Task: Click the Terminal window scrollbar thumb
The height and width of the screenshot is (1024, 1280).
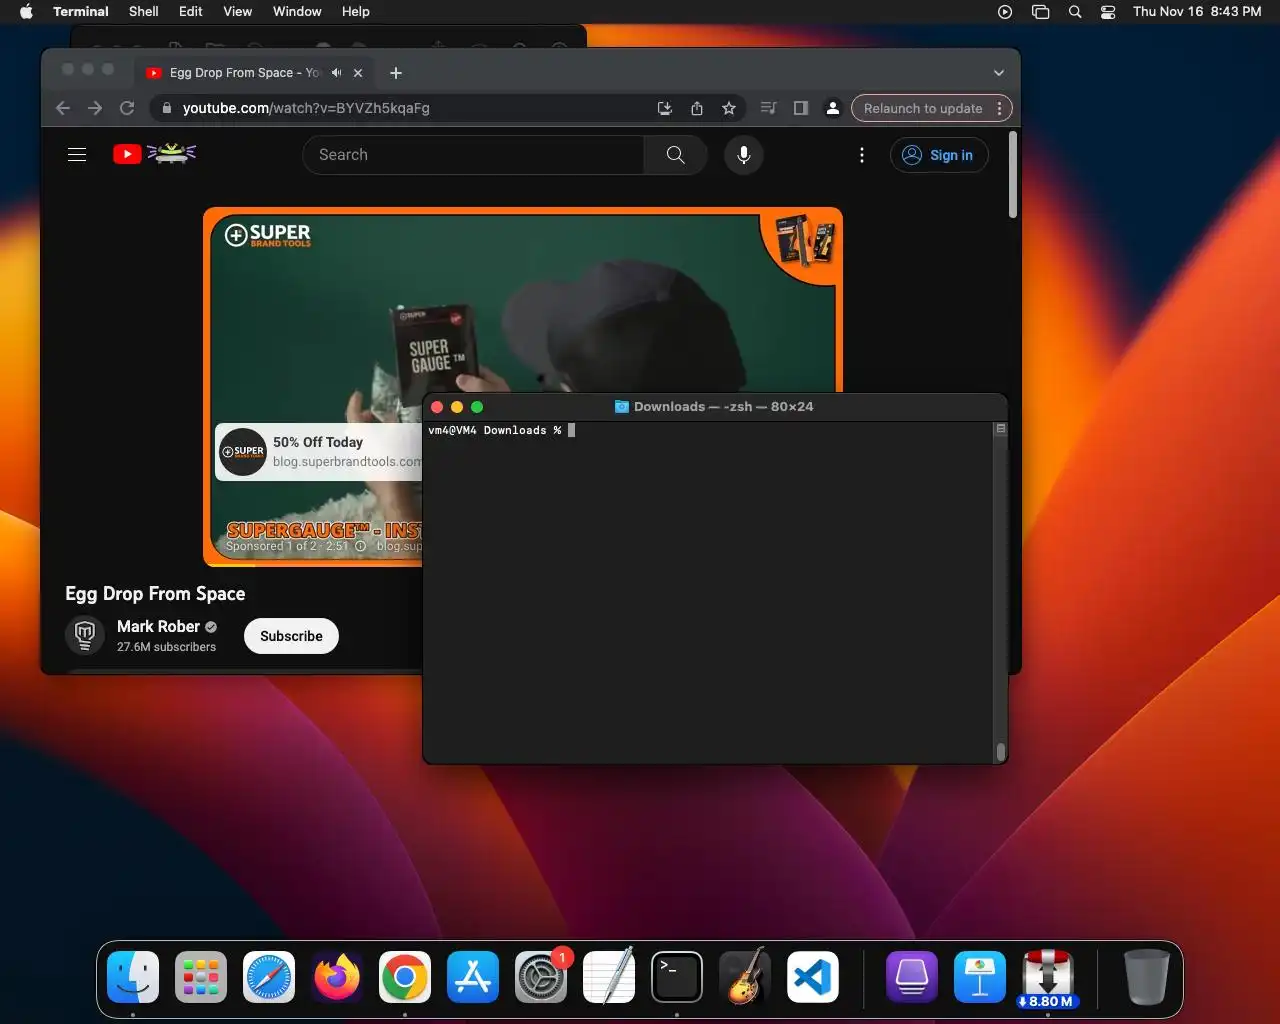Action: coord(1001,752)
